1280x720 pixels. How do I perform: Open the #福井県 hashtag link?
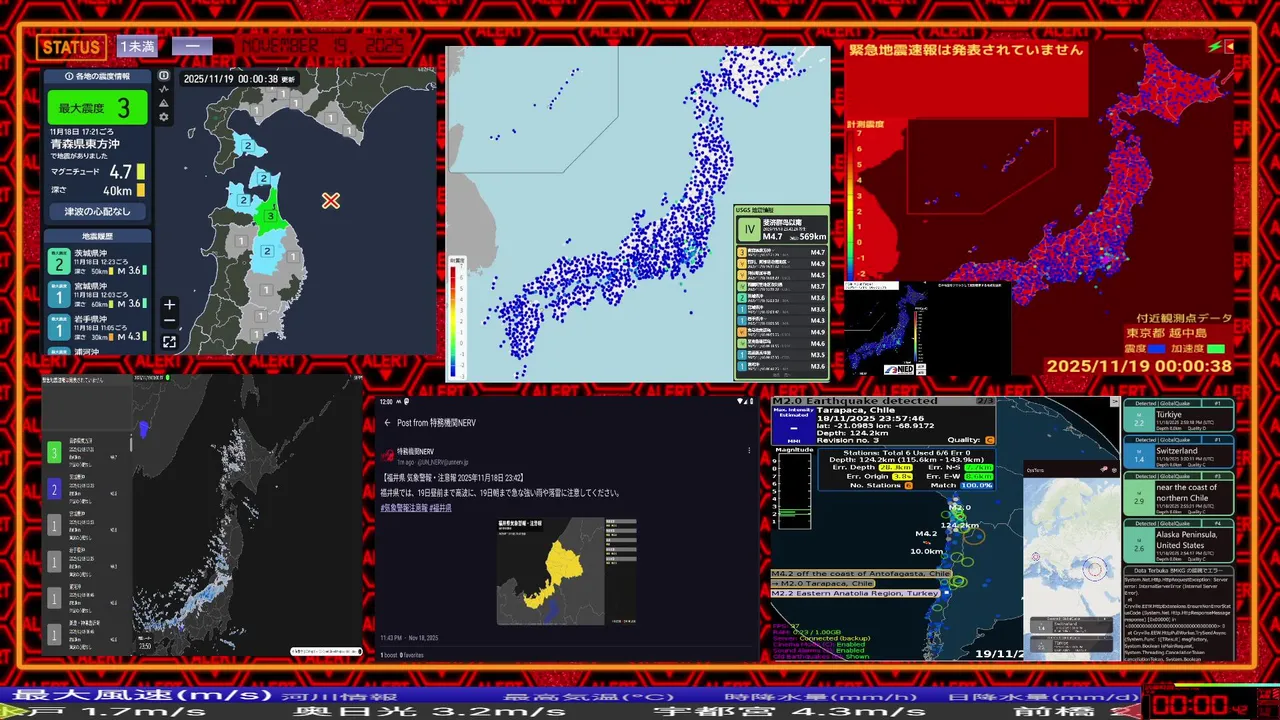coord(441,508)
